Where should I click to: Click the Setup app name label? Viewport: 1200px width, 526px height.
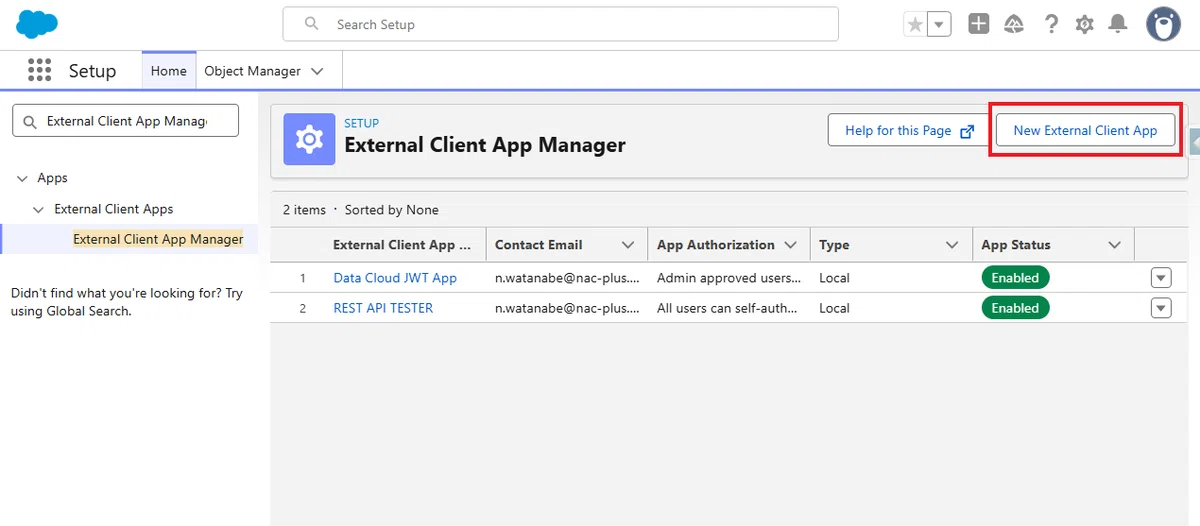[92, 71]
